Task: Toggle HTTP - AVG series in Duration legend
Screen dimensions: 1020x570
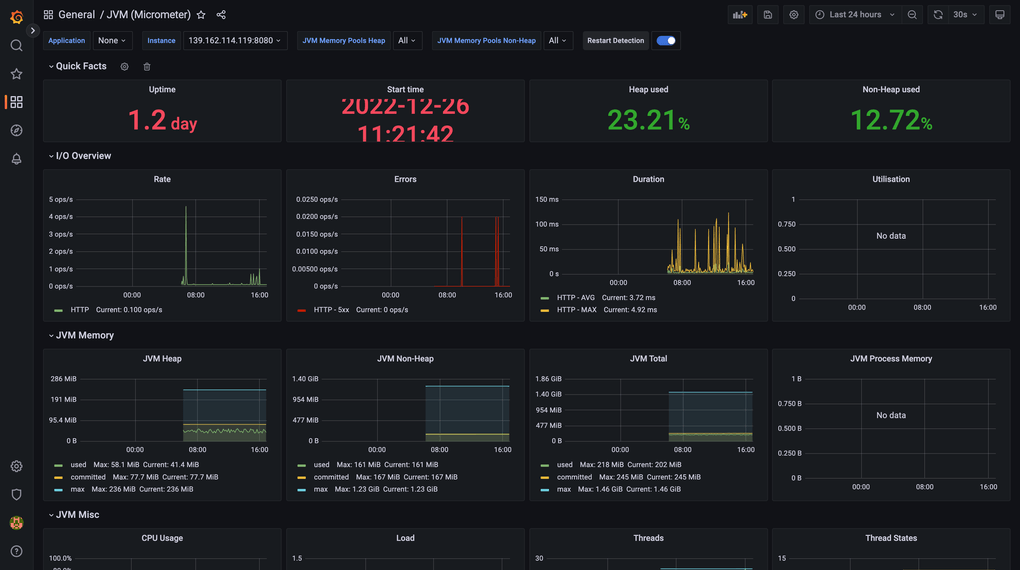Action: click(575, 298)
